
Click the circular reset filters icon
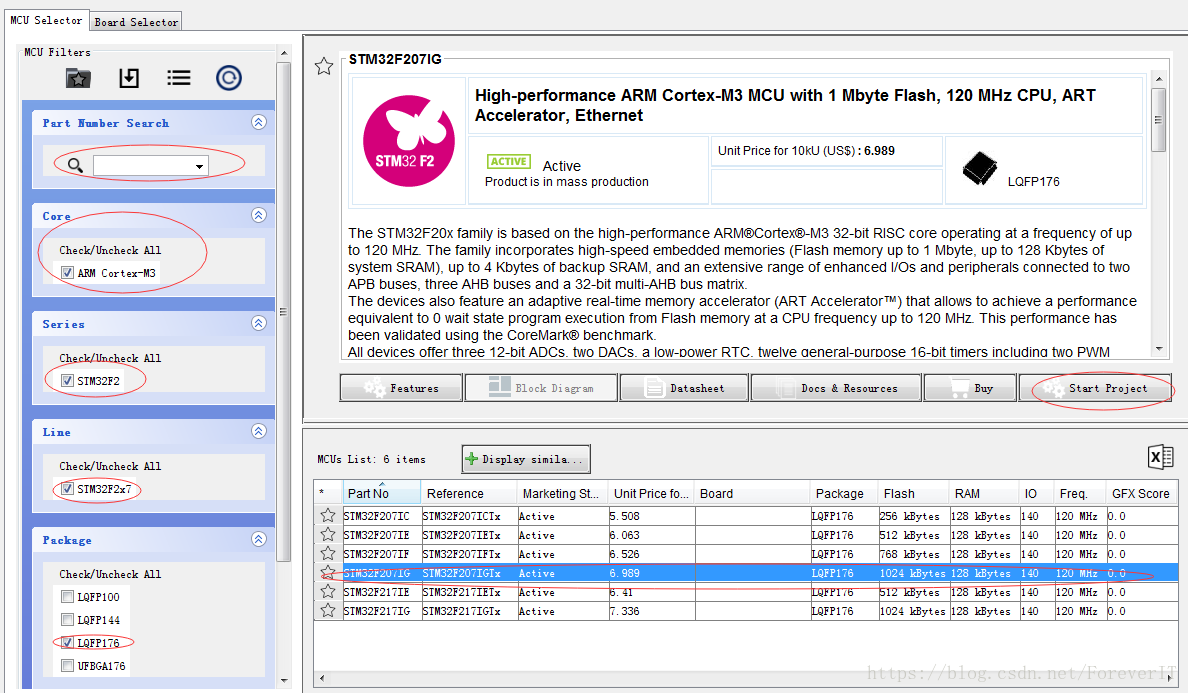coord(229,77)
